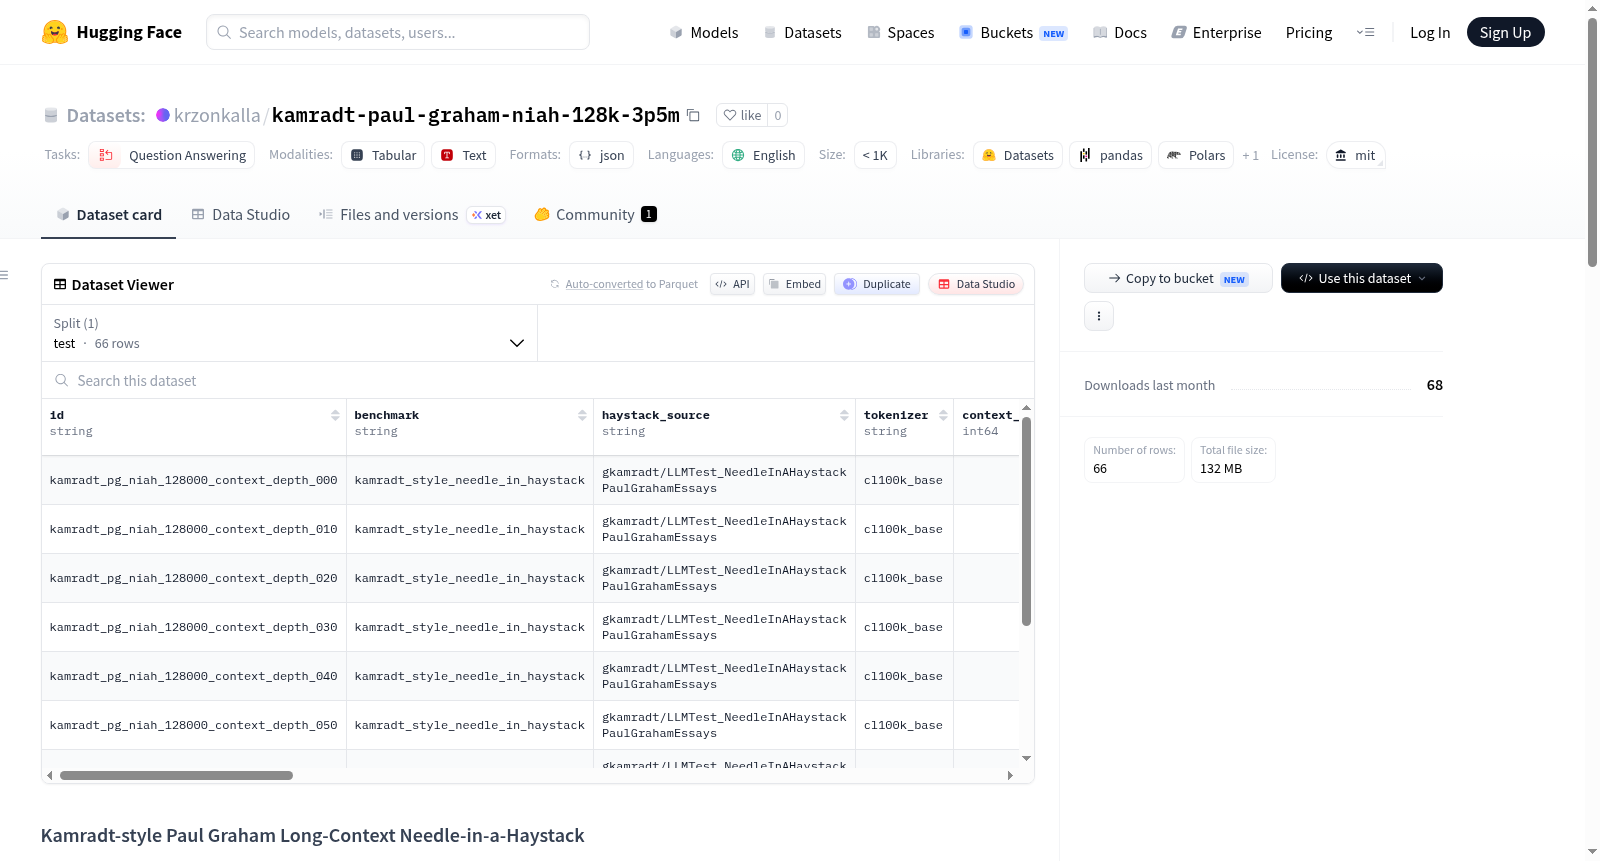Click the API button in Dataset Viewer
Viewport: 1600px width, 861px height.
pos(733,284)
